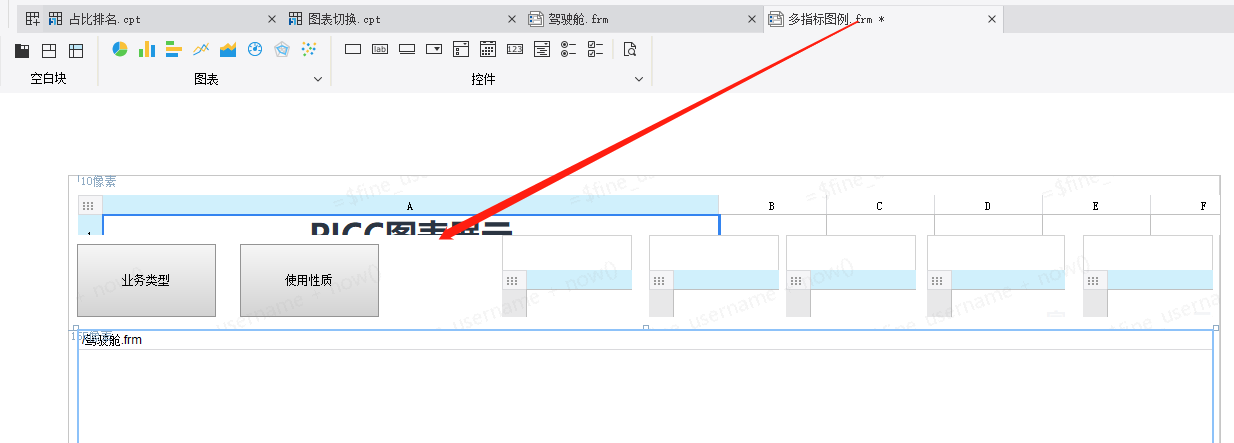Close the 多指标图例.frm tab
This screenshot has height=443, width=1234.
992,19
